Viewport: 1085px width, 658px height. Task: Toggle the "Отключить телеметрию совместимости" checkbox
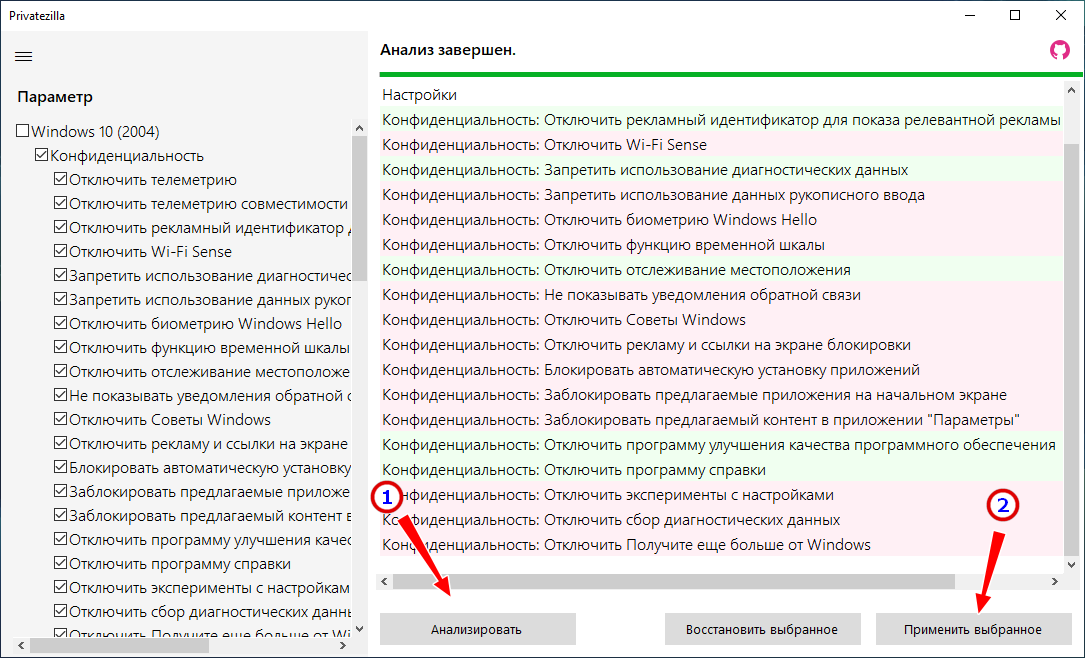tap(60, 203)
